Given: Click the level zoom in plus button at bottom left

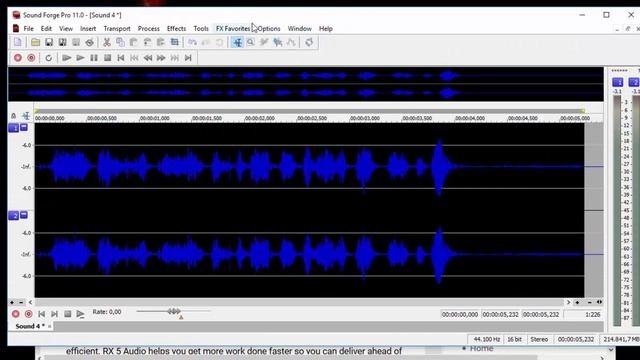Looking at the screenshot, I should point(12,302).
